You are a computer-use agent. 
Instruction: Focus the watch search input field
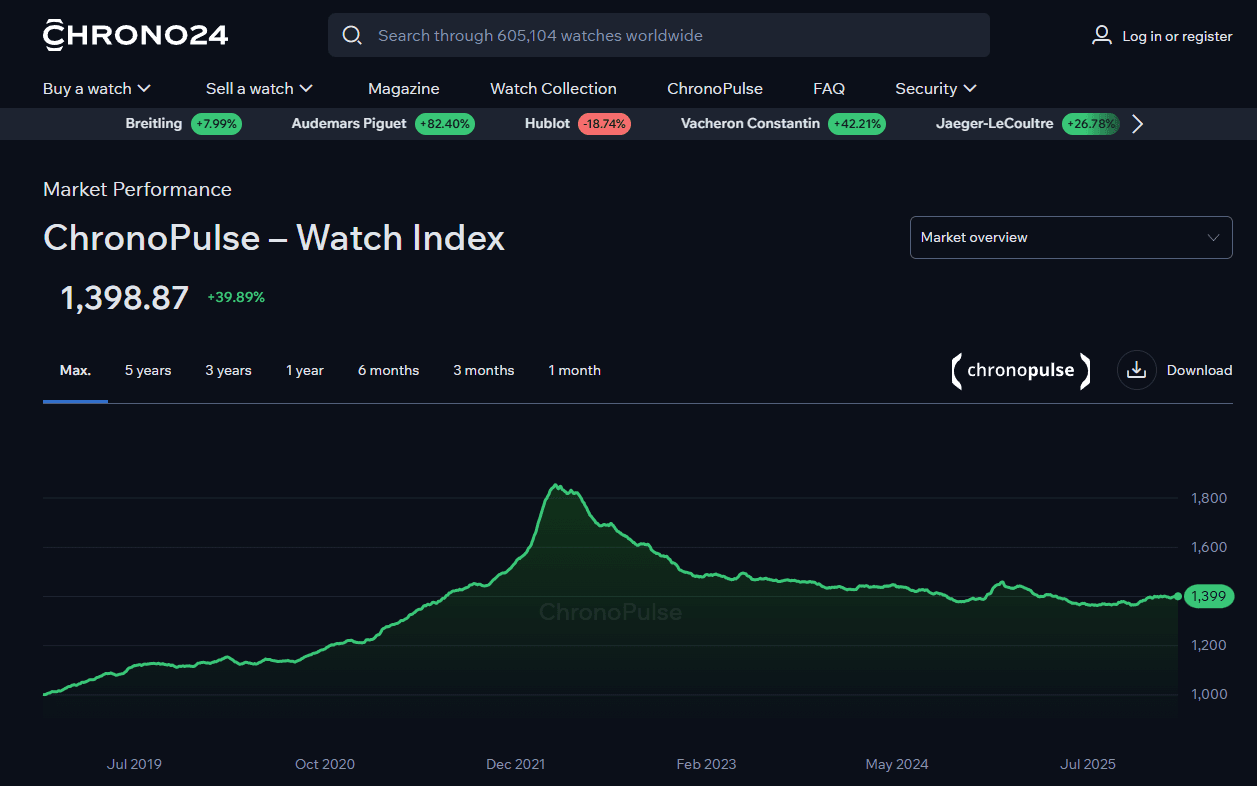point(659,35)
